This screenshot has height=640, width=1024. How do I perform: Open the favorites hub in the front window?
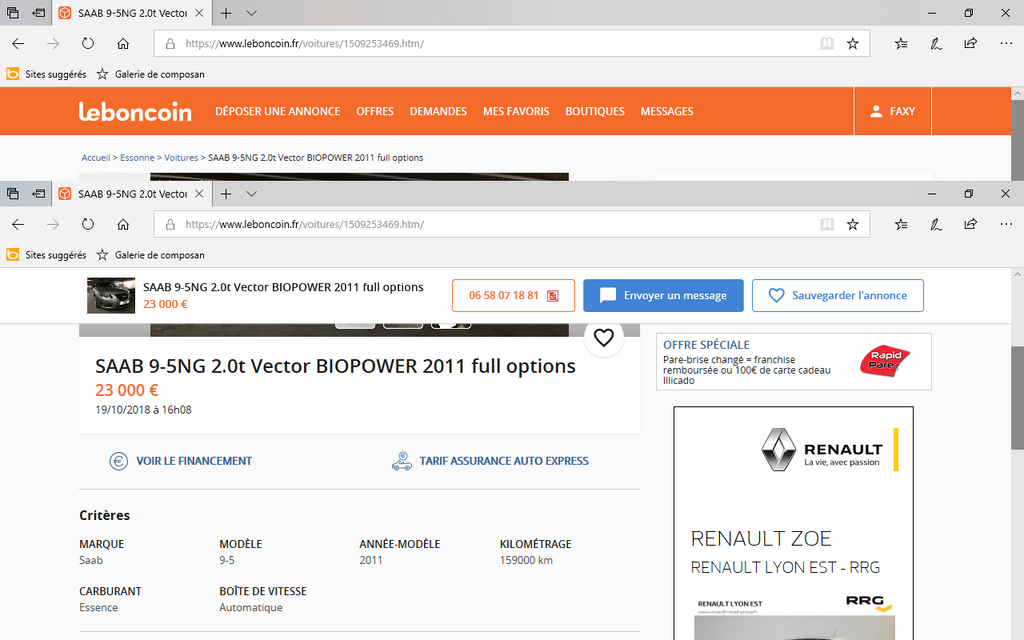click(x=901, y=225)
